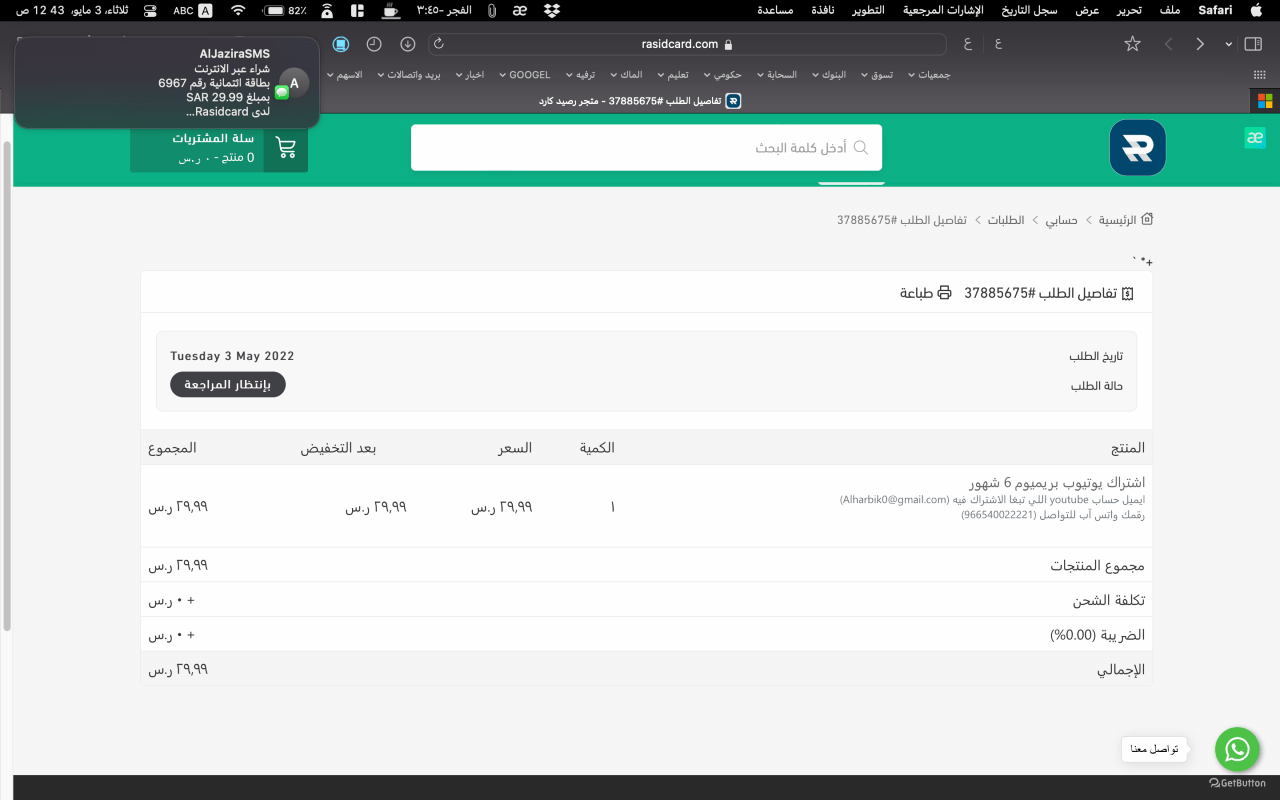Open WhatsApp chat bubble button

click(x=1237, y=749)
